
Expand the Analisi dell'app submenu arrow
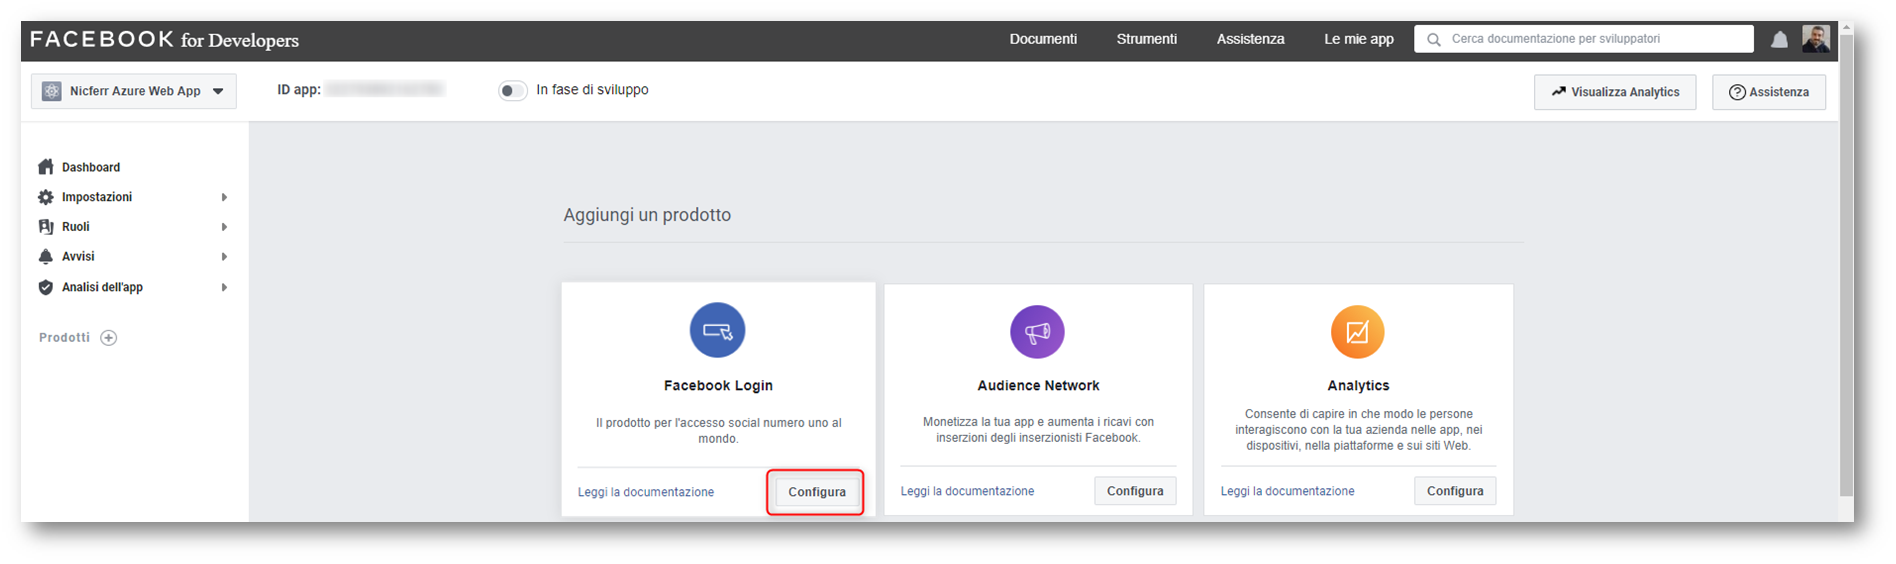(224, 287)
